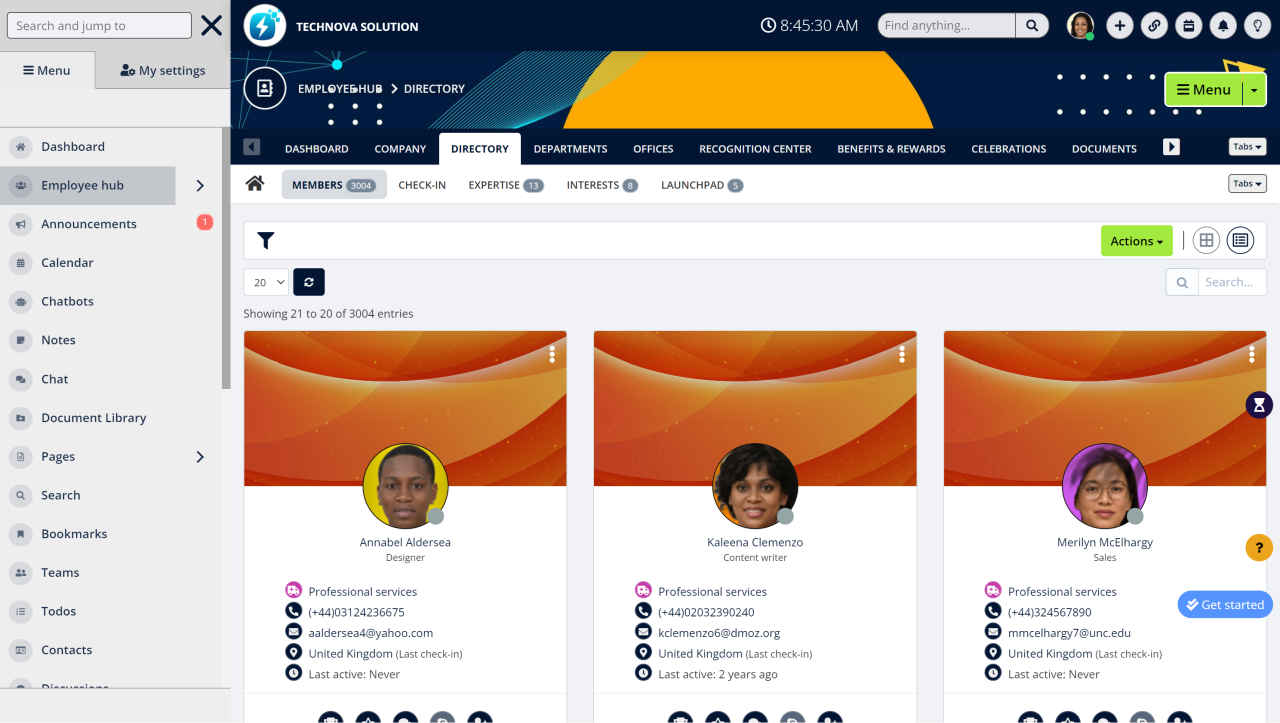This screenshot has width=1280, height=723.
Task: Open the filter funnel icon
Action: click(x=265, y=240)
